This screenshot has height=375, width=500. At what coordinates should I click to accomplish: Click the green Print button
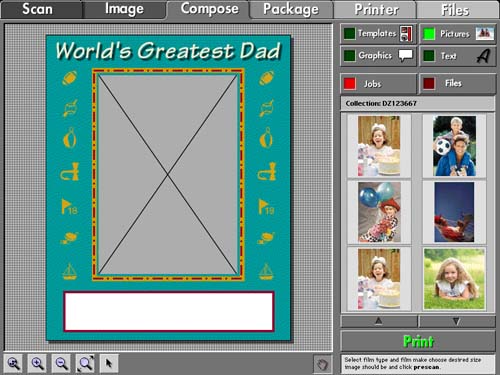418,342
